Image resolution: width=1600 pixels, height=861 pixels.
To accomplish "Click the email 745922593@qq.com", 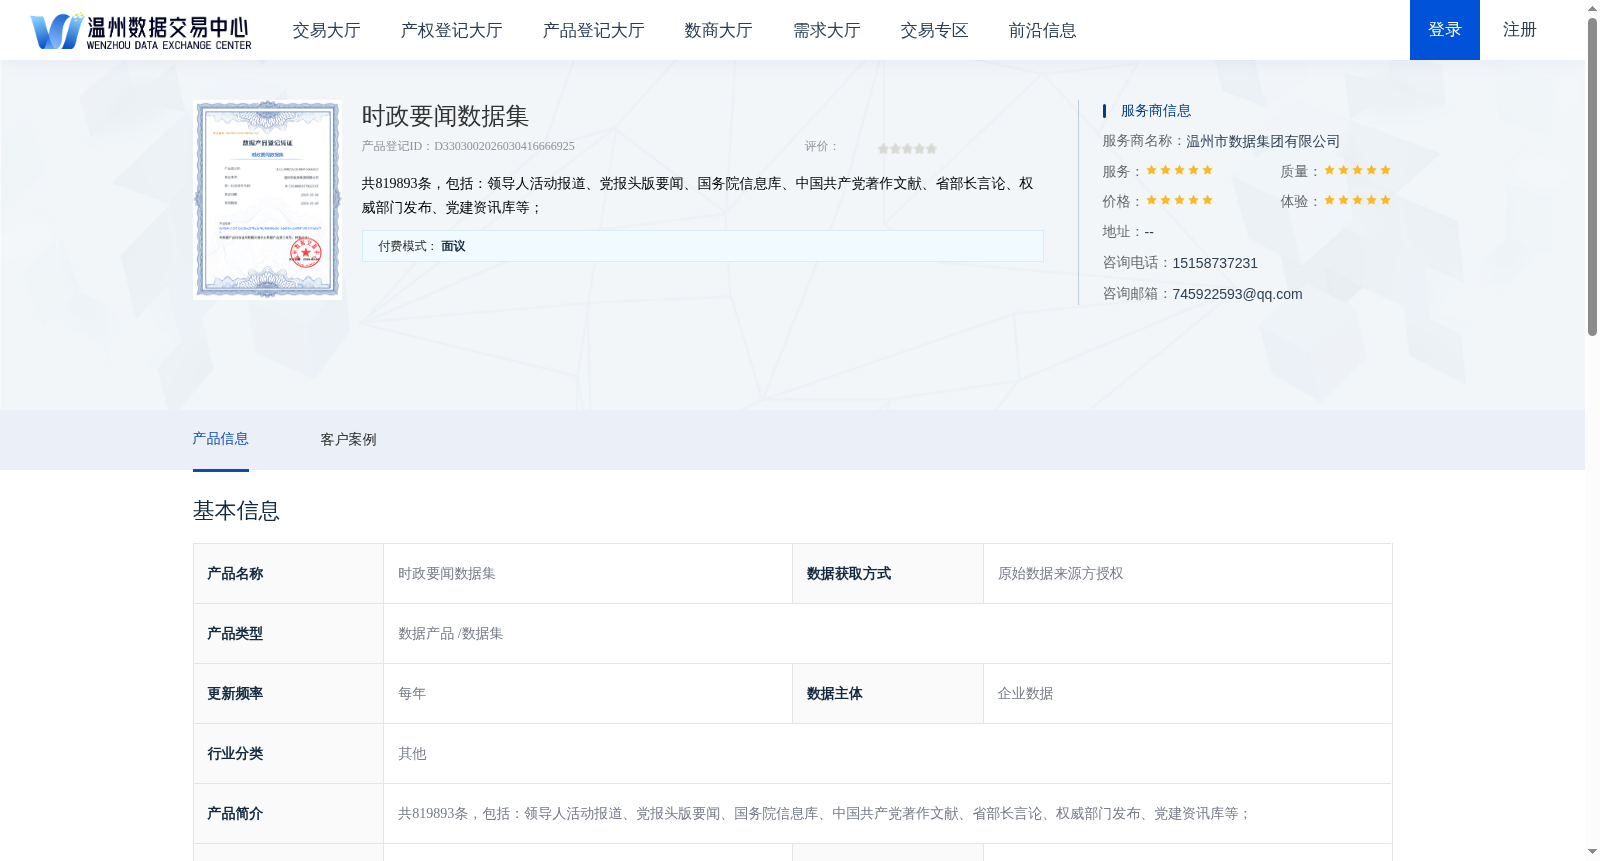I will coord(1237,294).
